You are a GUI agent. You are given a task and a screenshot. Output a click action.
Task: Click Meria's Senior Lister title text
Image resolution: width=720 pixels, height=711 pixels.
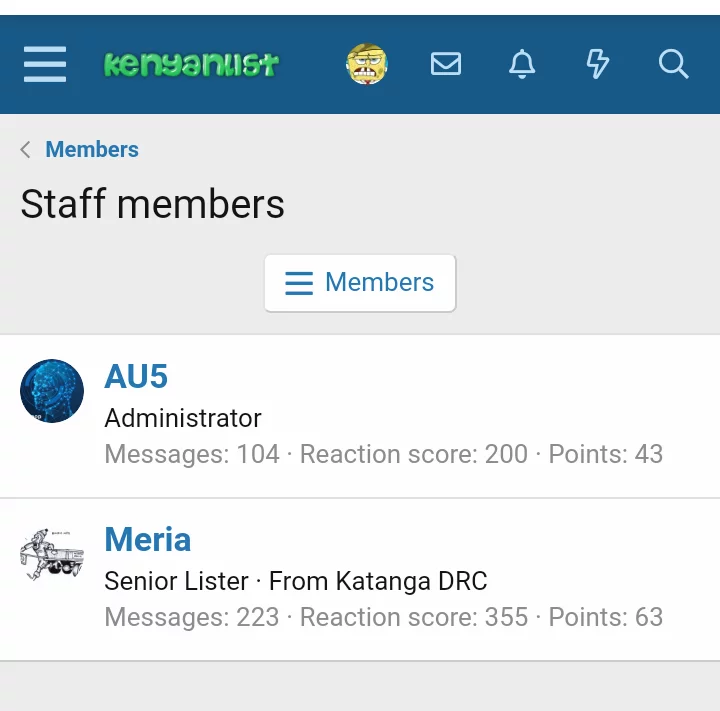[177, 581]
